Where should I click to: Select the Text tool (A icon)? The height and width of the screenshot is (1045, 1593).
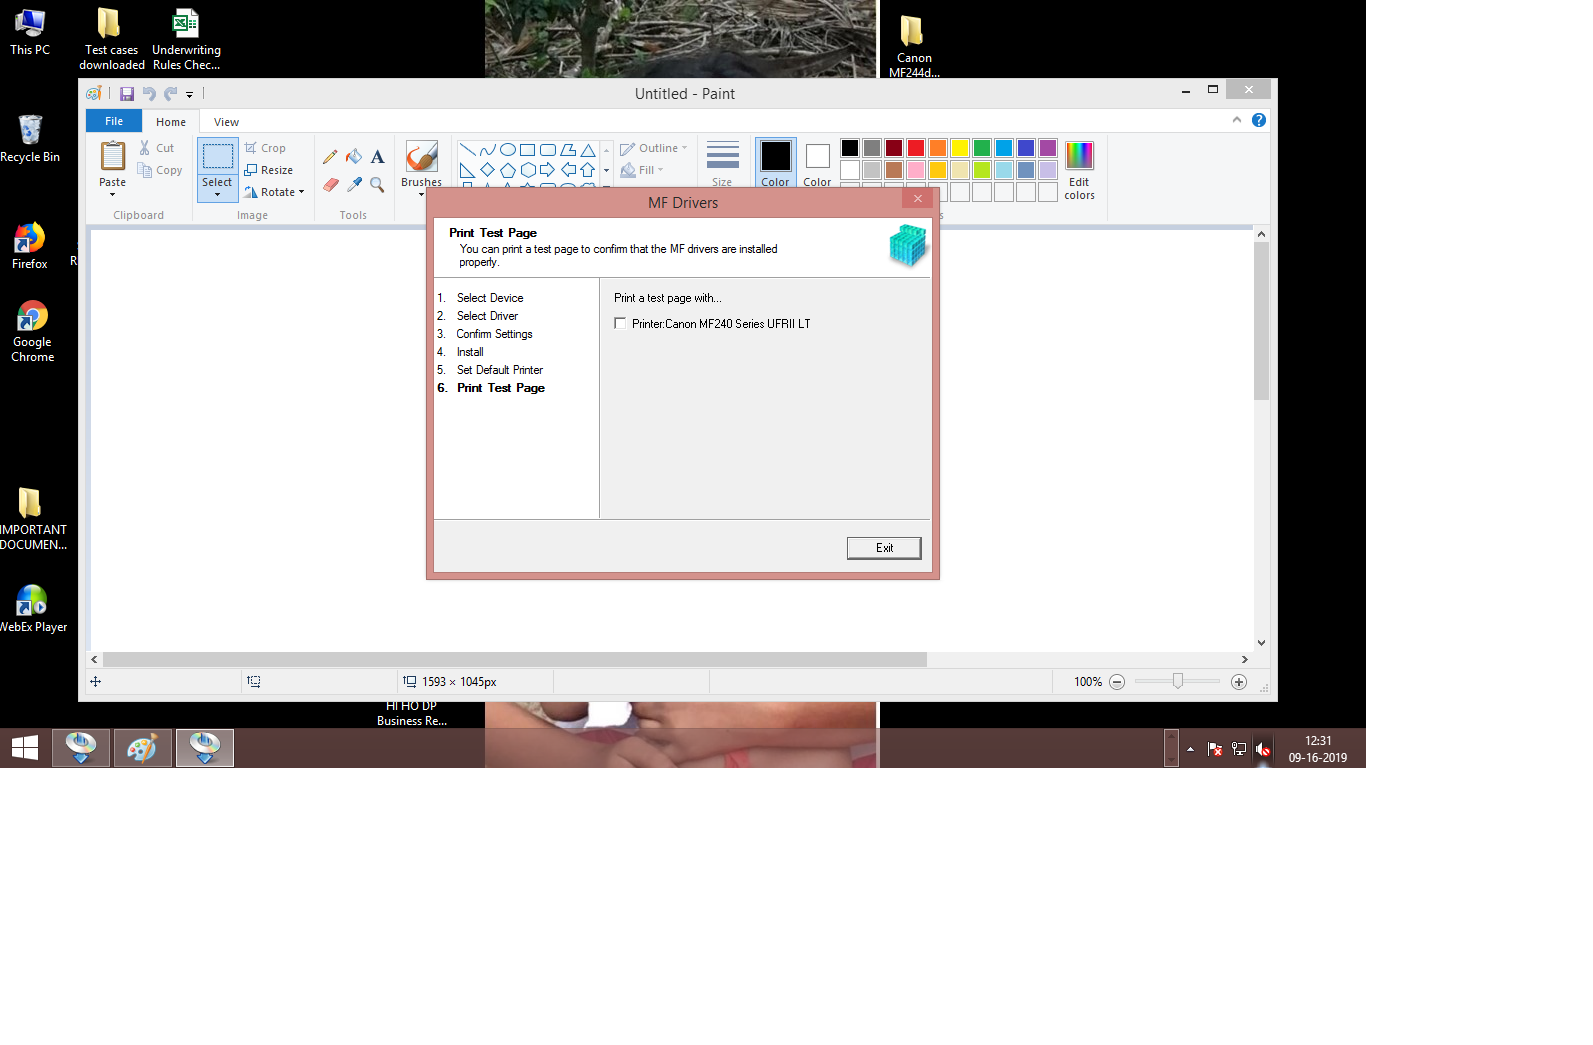pos(378,157)
